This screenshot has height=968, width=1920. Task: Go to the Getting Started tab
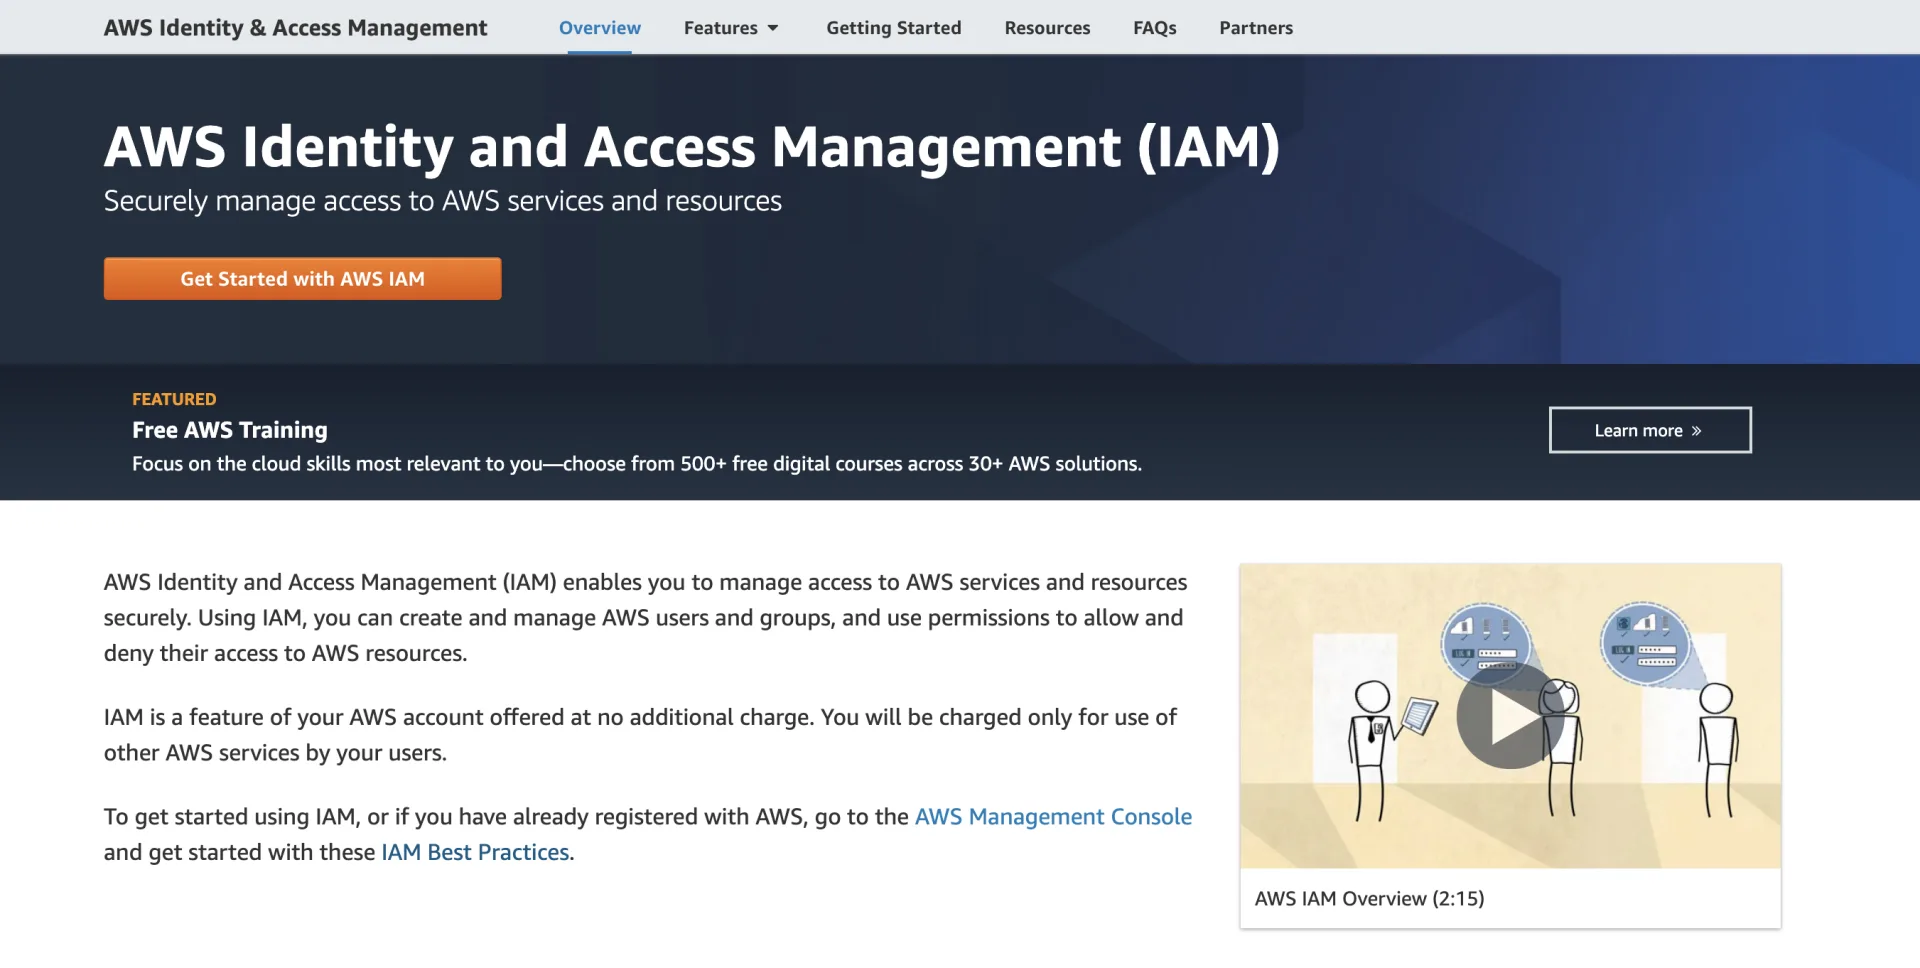click(894, 28)
